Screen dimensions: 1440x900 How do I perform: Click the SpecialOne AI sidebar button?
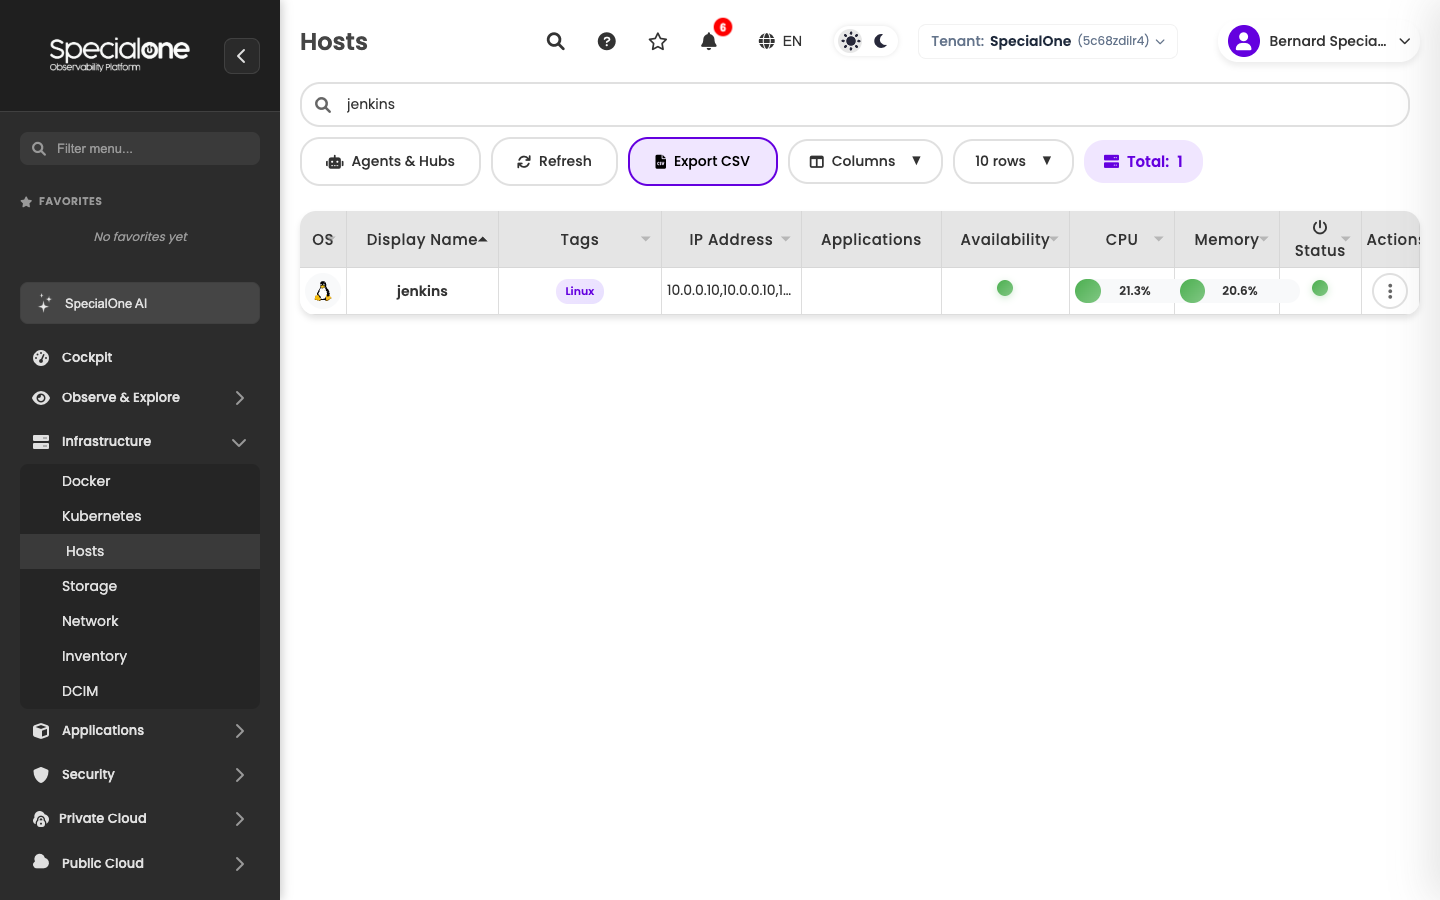click(140, 303)
